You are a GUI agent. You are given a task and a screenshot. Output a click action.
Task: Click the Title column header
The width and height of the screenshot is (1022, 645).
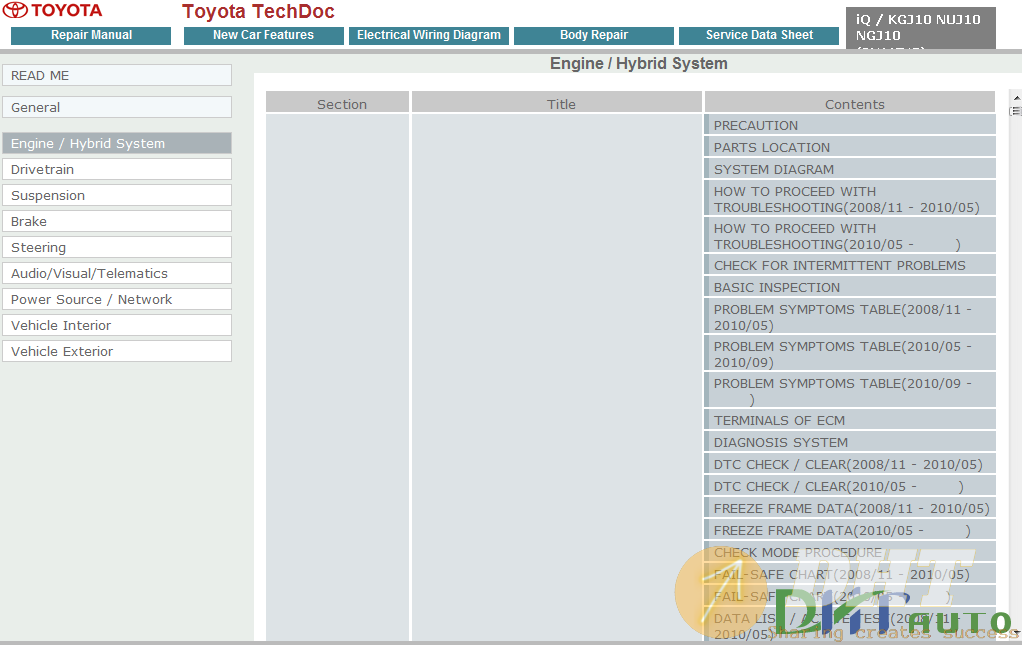point(557,103)
